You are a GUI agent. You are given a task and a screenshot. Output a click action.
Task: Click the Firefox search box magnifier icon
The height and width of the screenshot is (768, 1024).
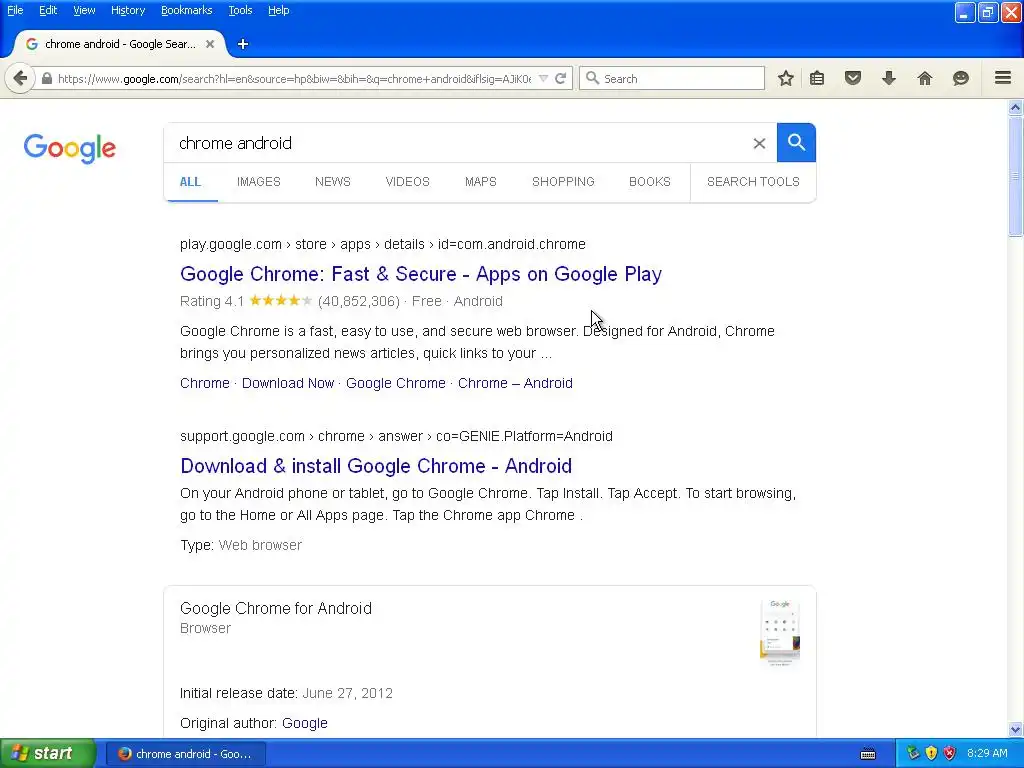592,78
